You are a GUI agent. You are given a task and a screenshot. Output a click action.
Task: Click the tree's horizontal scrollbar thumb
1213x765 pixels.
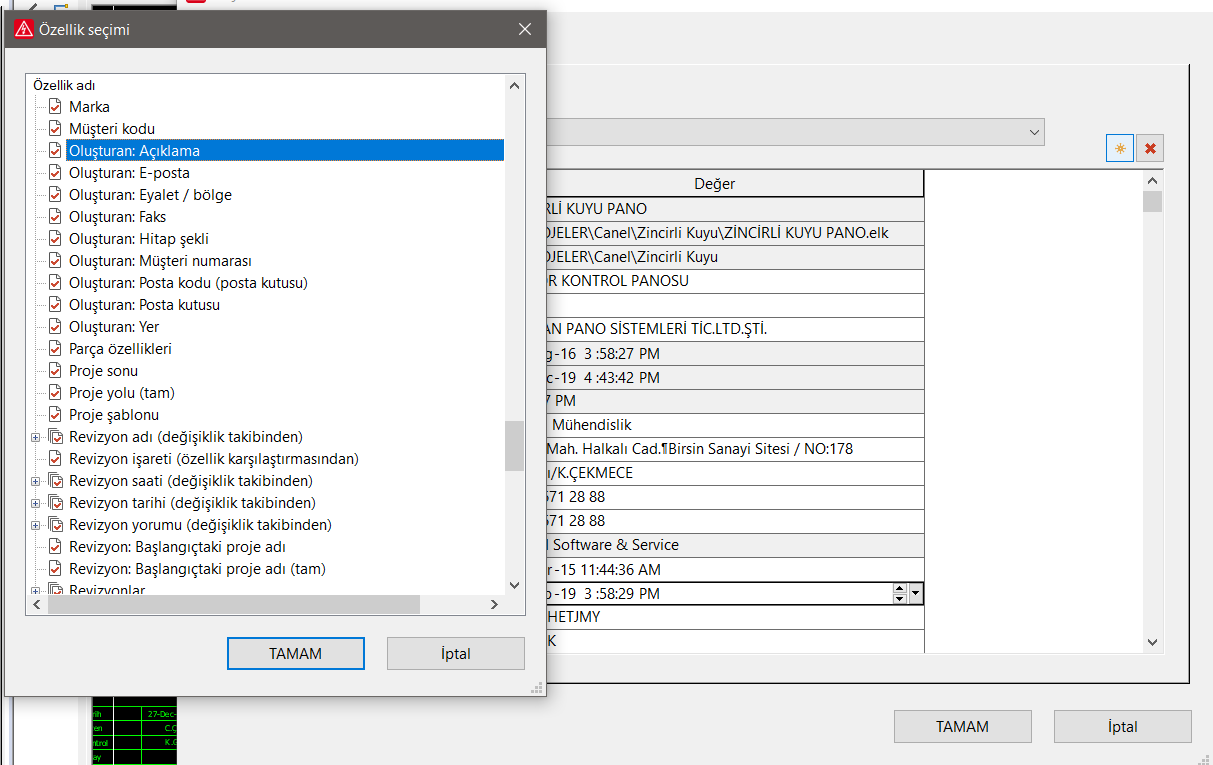(x=232, y=605)
